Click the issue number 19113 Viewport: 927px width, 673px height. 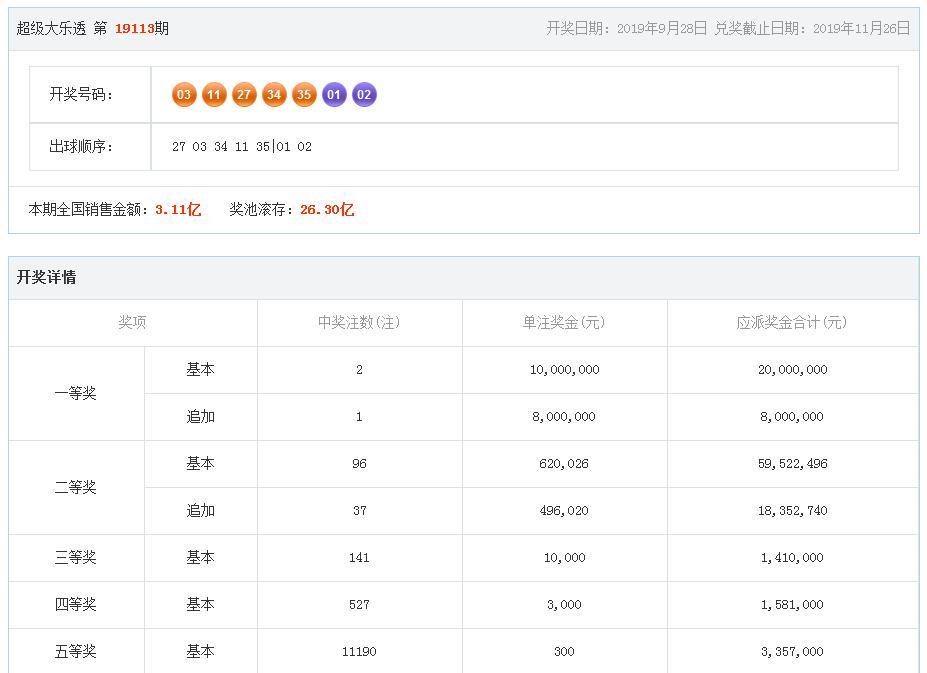[x=134, y=28]
